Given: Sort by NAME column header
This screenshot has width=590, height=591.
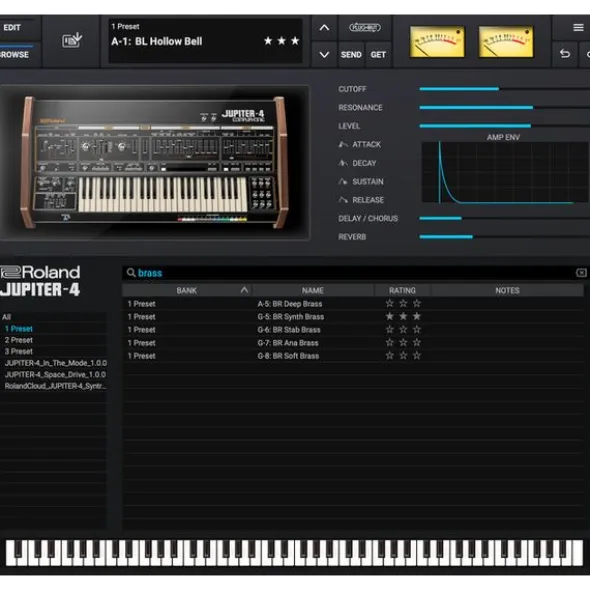Looking at the screenshot, I should click(313, 290).
